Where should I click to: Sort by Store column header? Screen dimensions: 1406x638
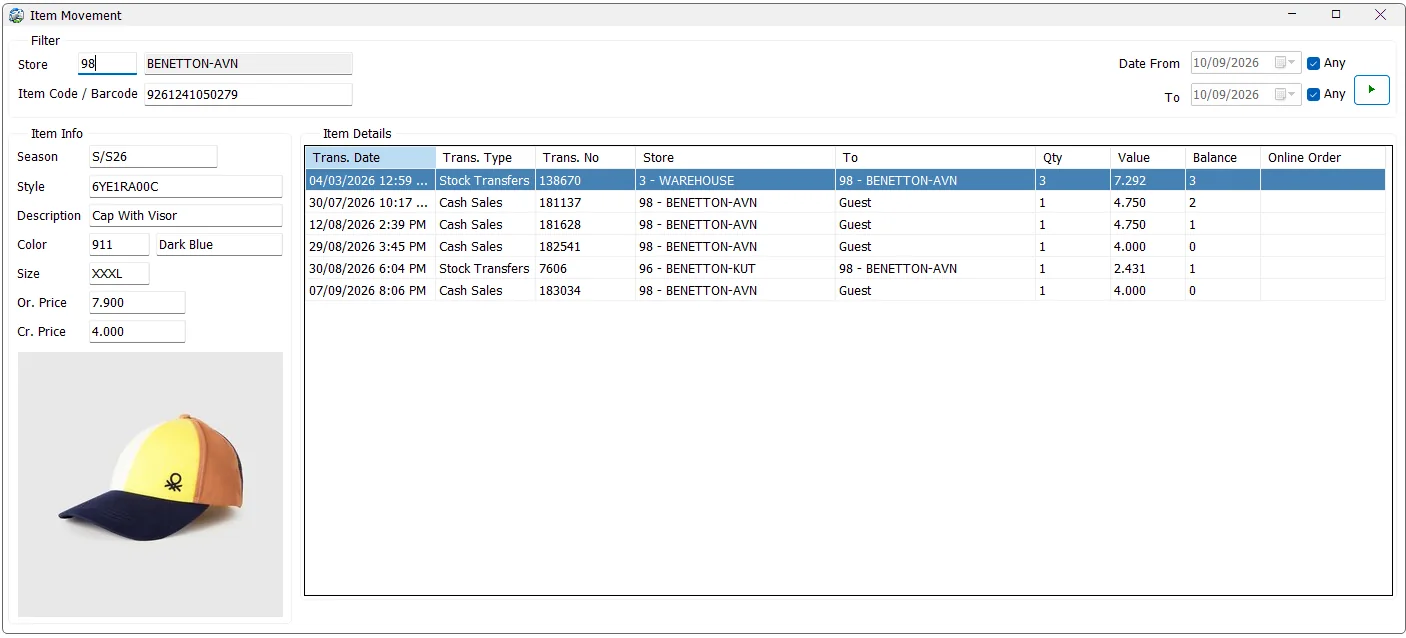click(735, 158)
